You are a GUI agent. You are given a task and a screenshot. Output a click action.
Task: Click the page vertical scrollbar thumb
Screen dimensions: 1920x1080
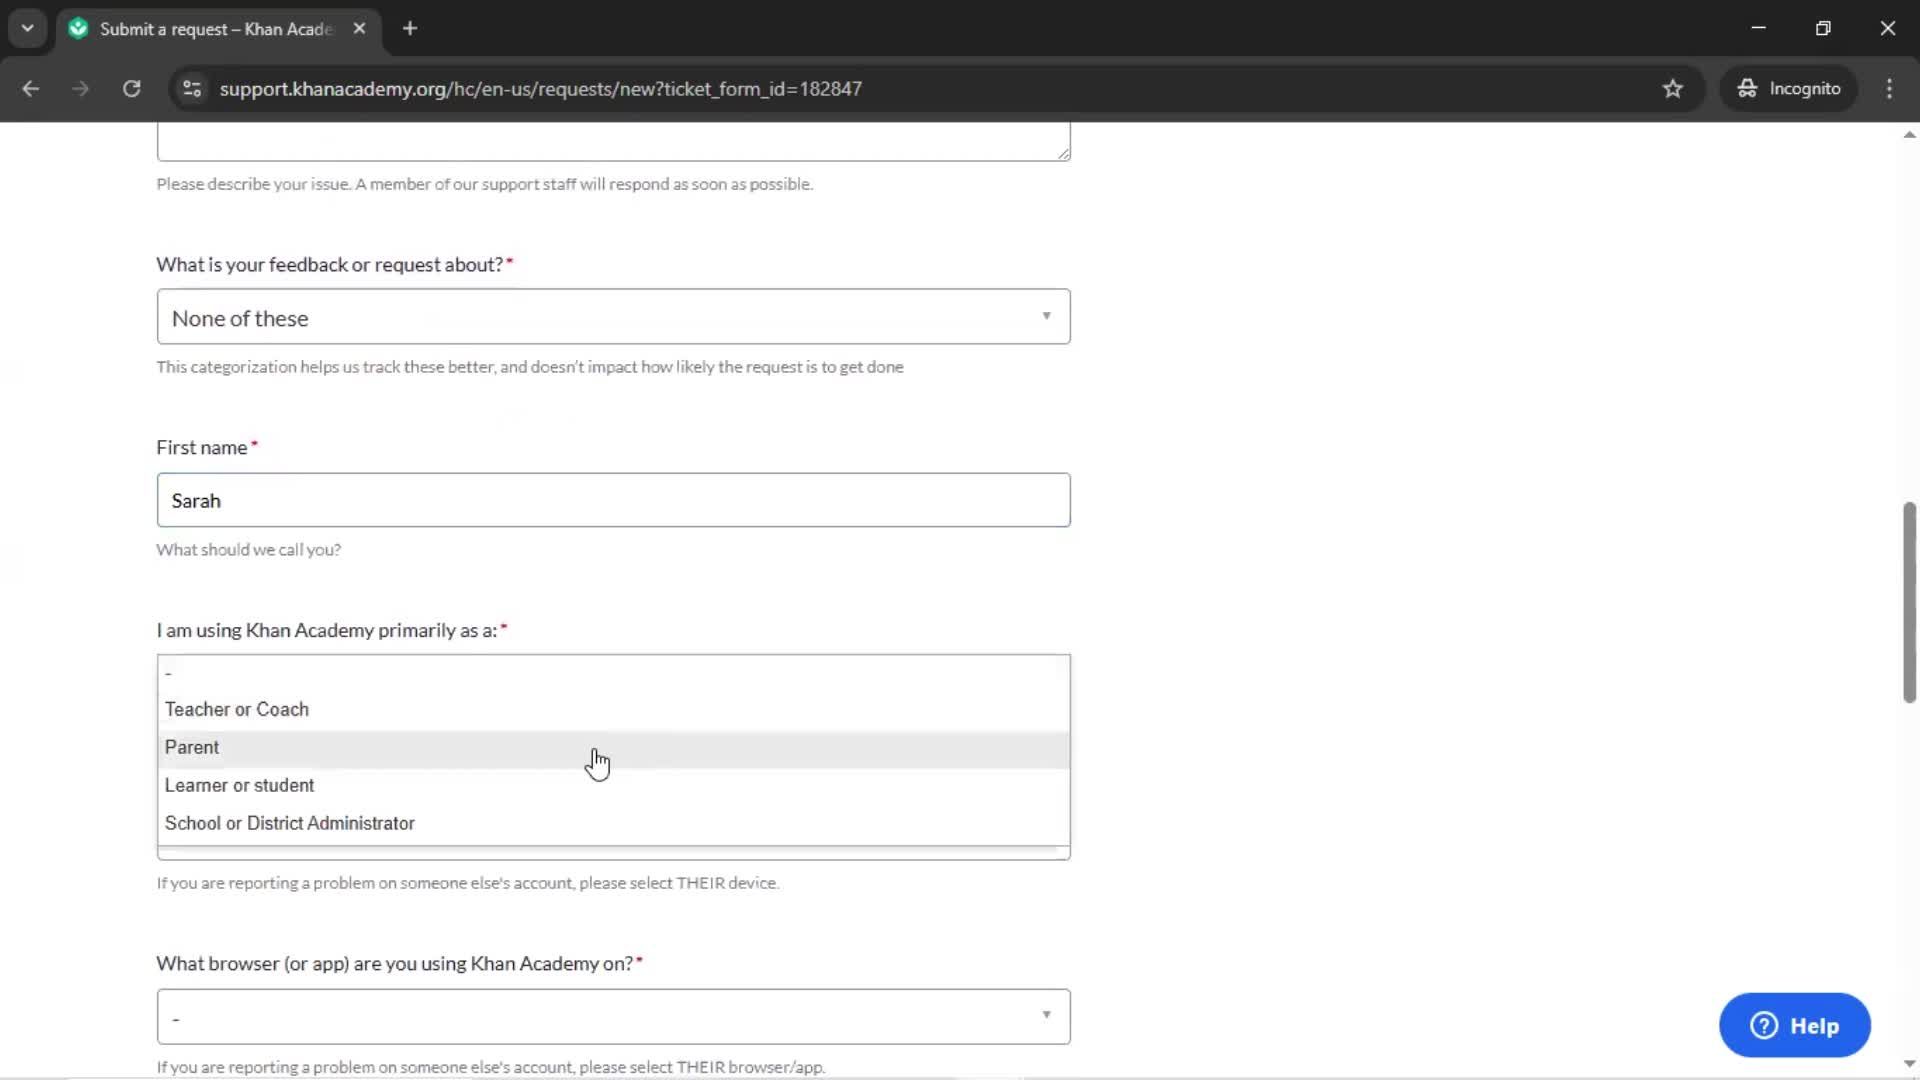pos(1909,603)
